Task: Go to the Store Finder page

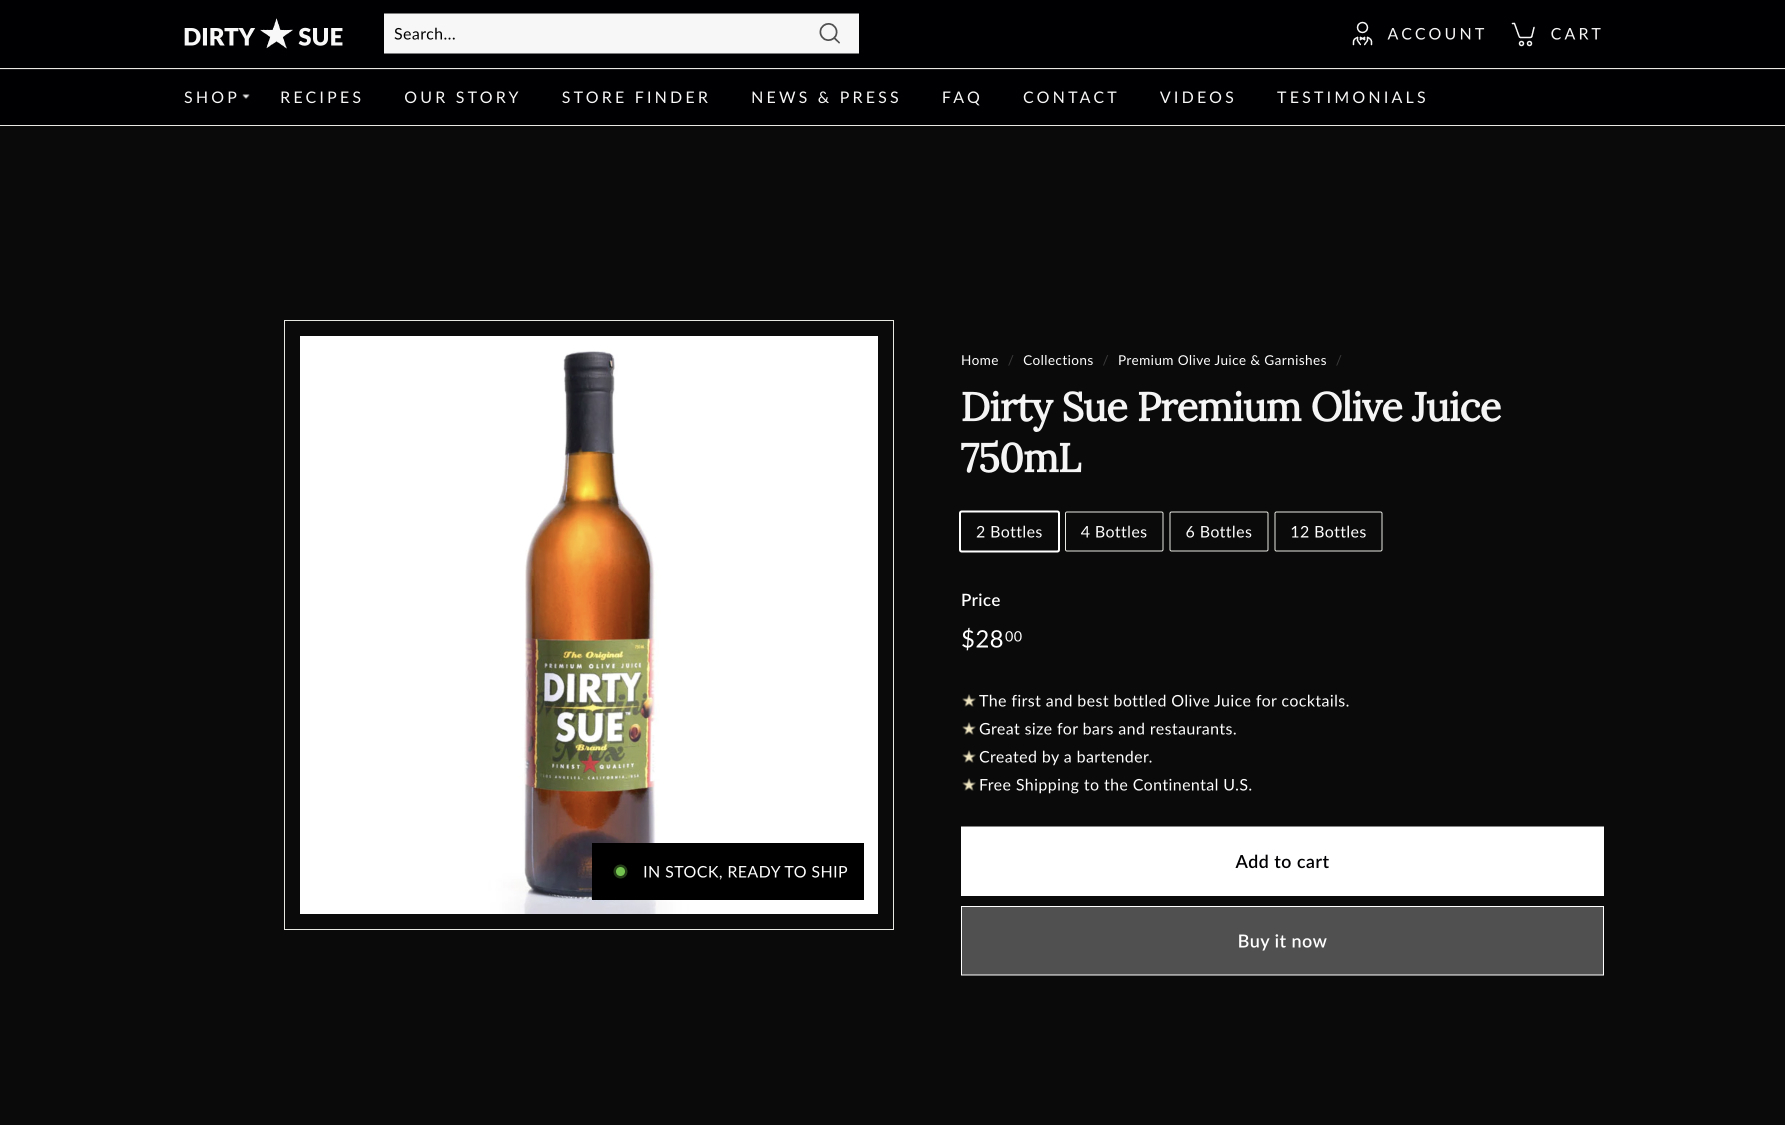Action: click(x=635, y=97)
